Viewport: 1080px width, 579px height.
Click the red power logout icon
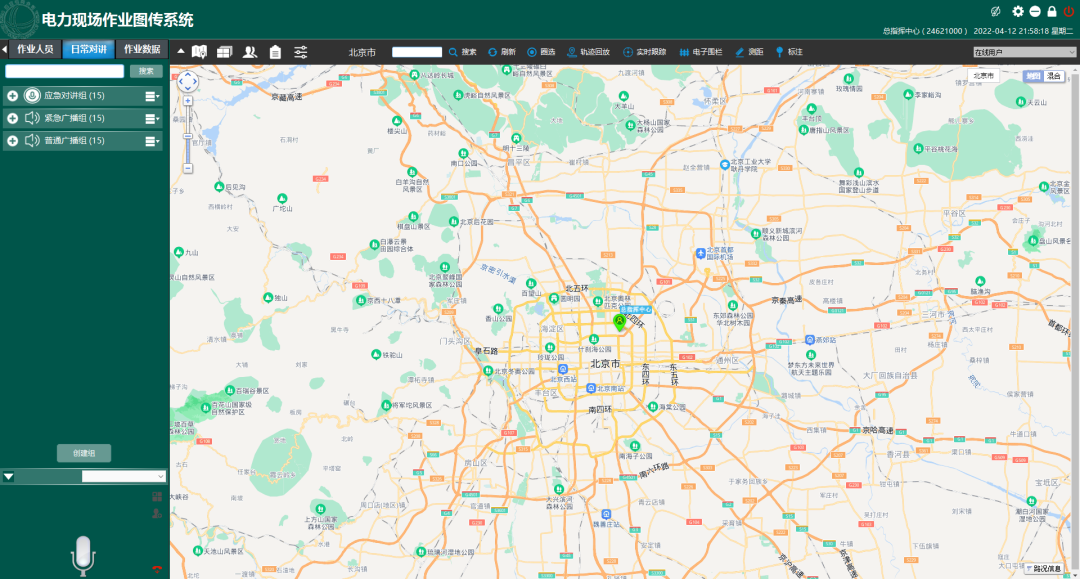point(1069,11)
